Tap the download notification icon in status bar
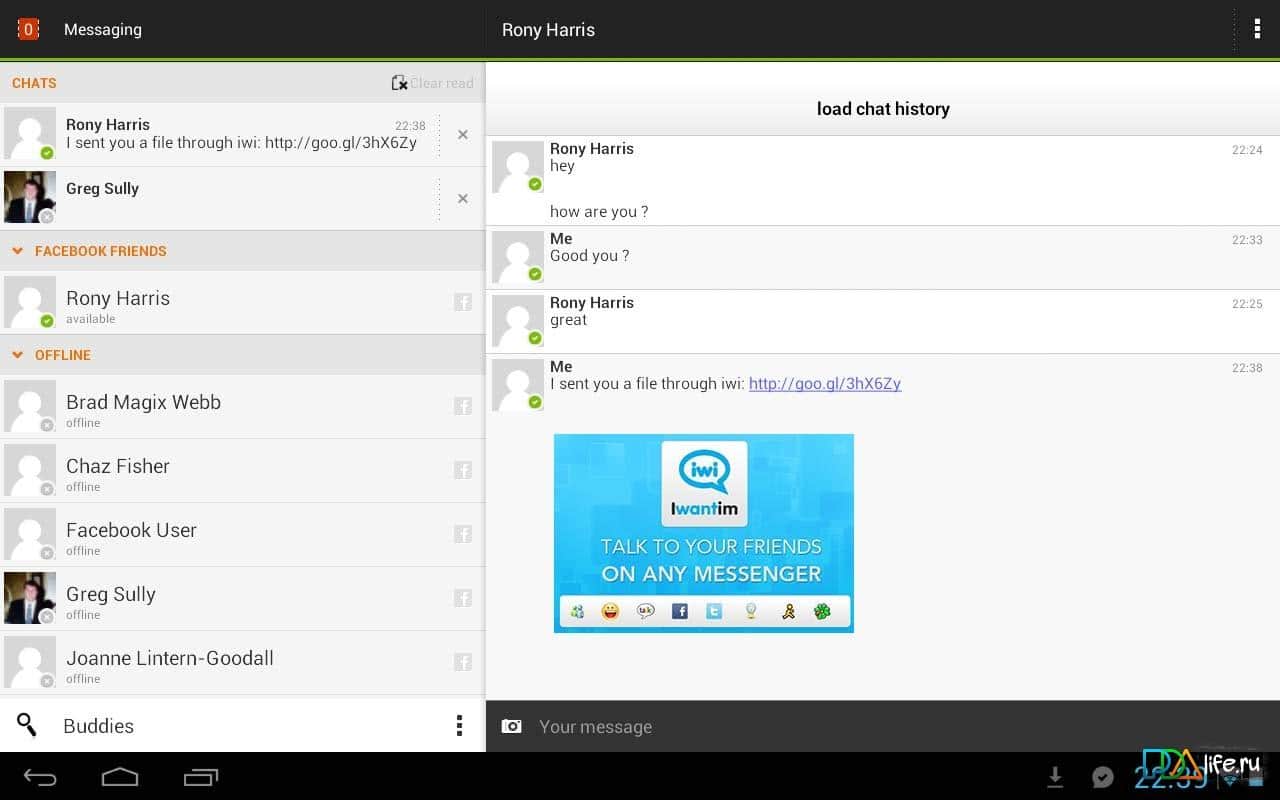This screenshot has height=800, width=1280. (x=1054, y=777)
